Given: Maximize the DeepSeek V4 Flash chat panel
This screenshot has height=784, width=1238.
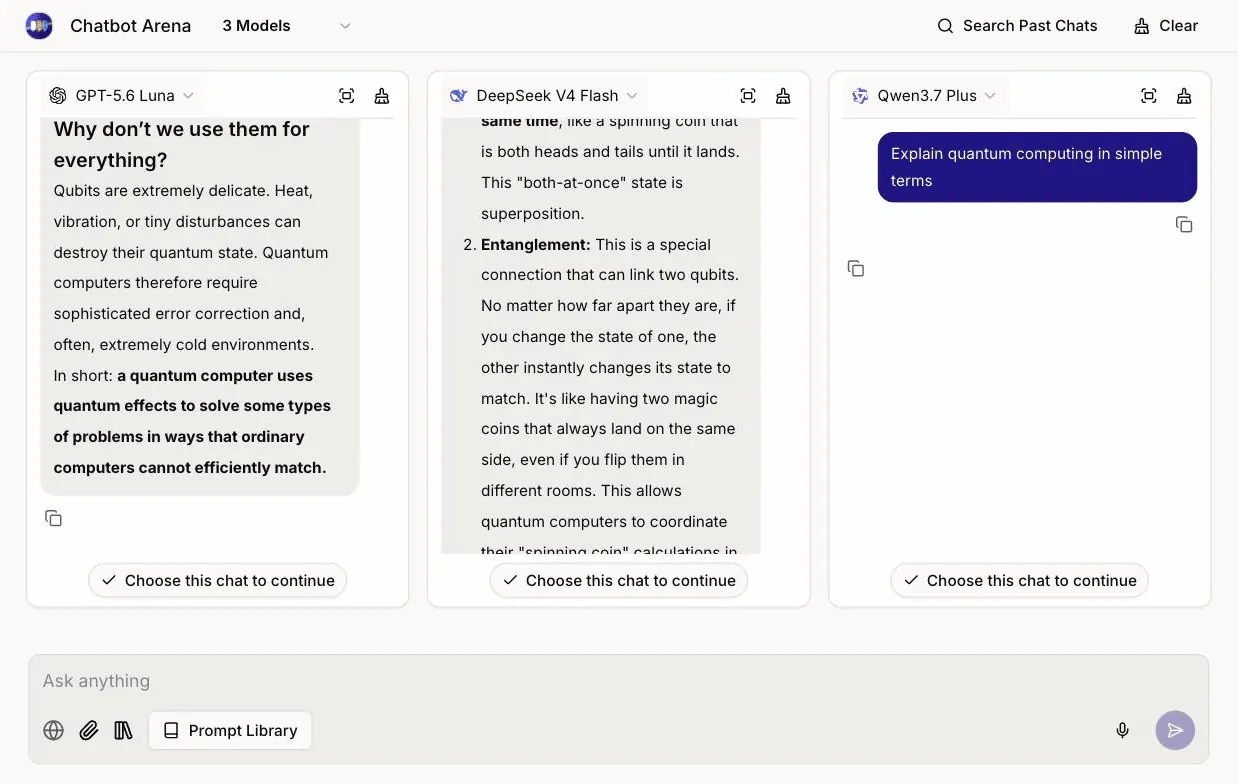Looking at the screenshot, I should [x=748, y=96].
